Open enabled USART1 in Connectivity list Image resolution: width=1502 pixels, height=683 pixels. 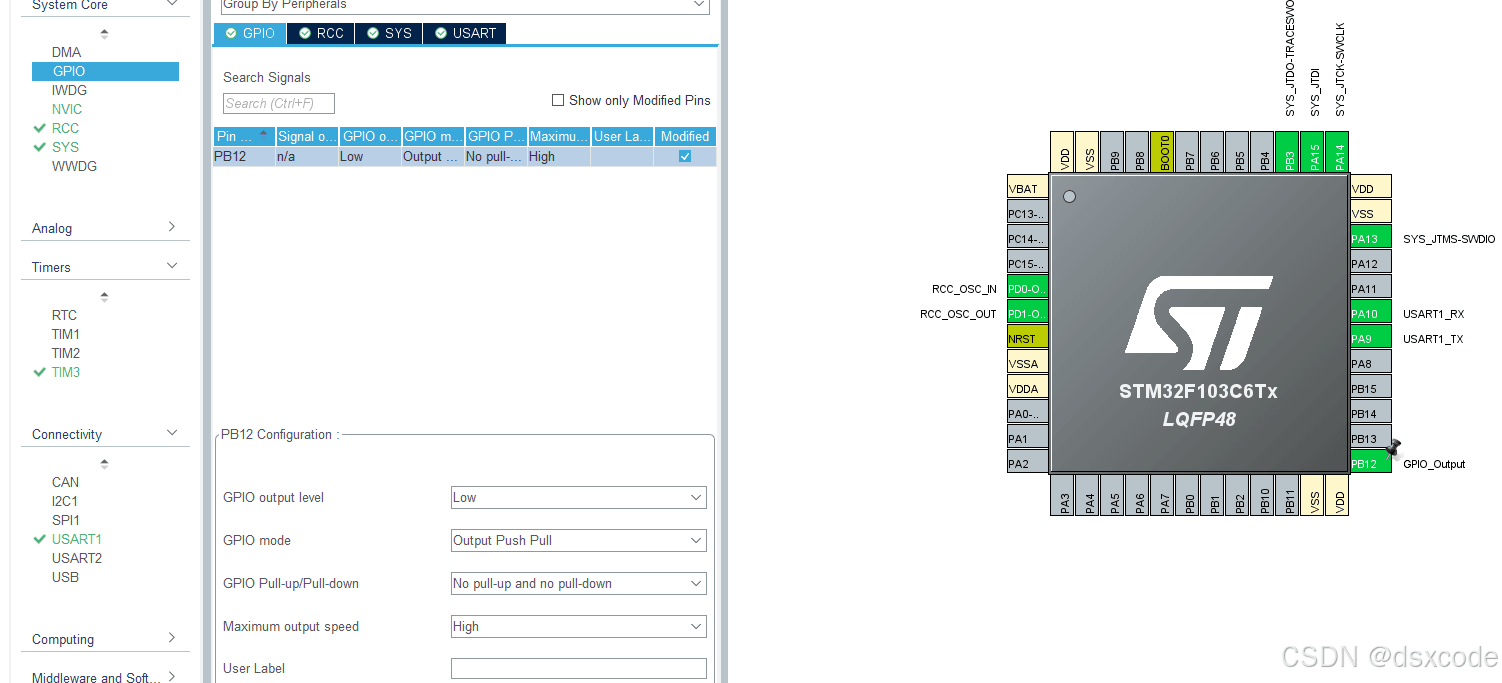coord(77,539)
